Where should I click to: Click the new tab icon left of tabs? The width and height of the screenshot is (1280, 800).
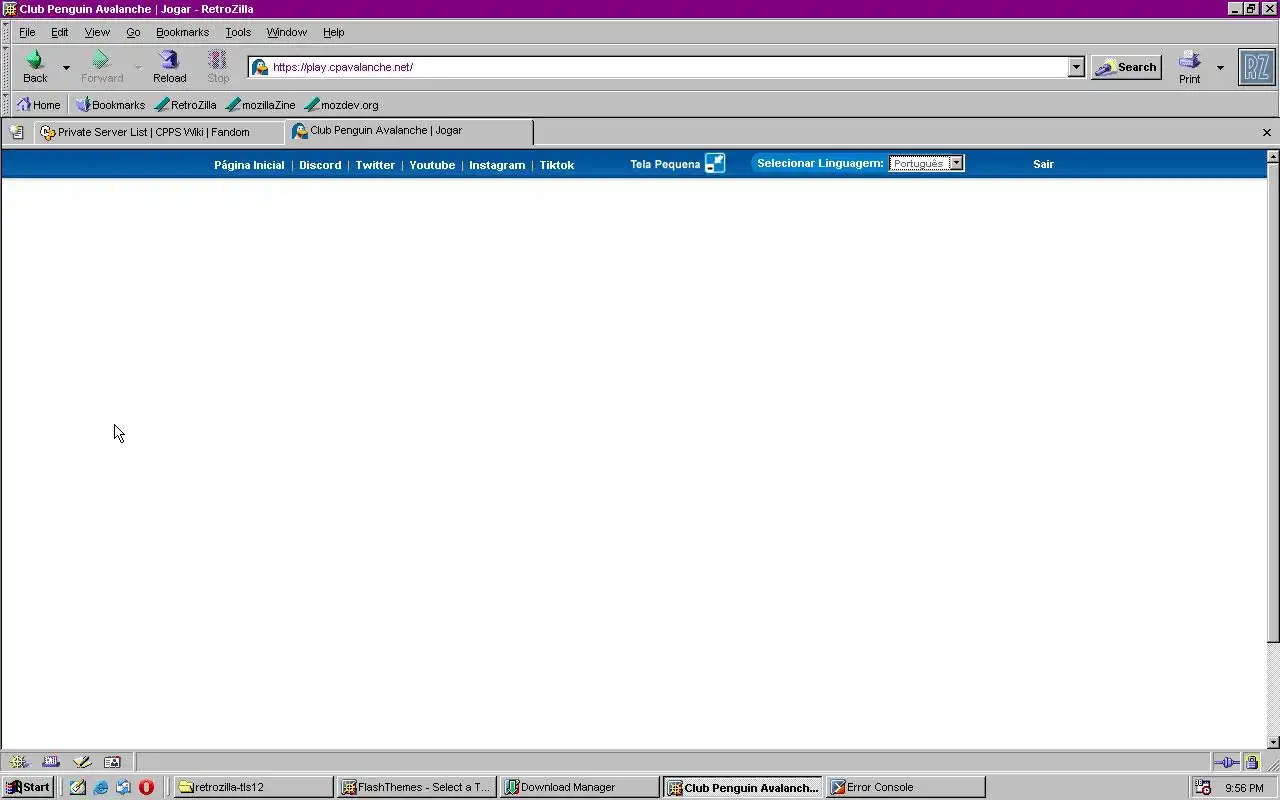[16, 131]
